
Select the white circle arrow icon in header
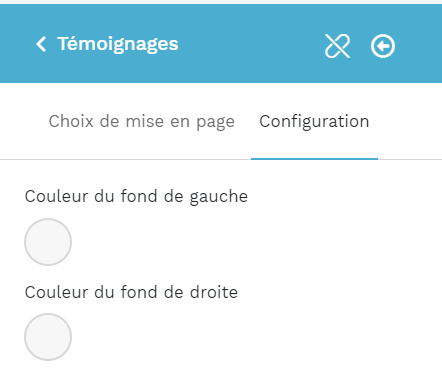tap(383, 46)
